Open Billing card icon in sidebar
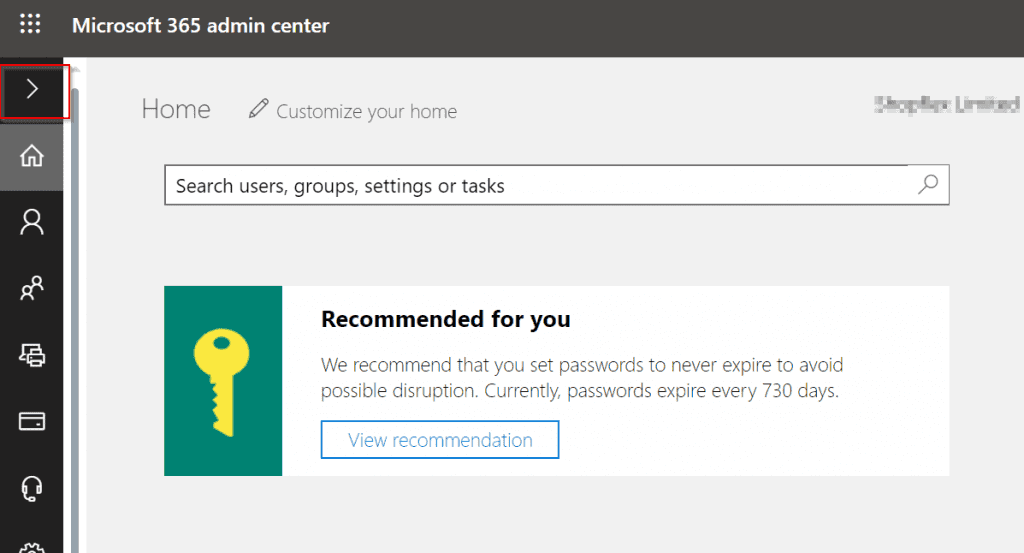 point(31,421)
